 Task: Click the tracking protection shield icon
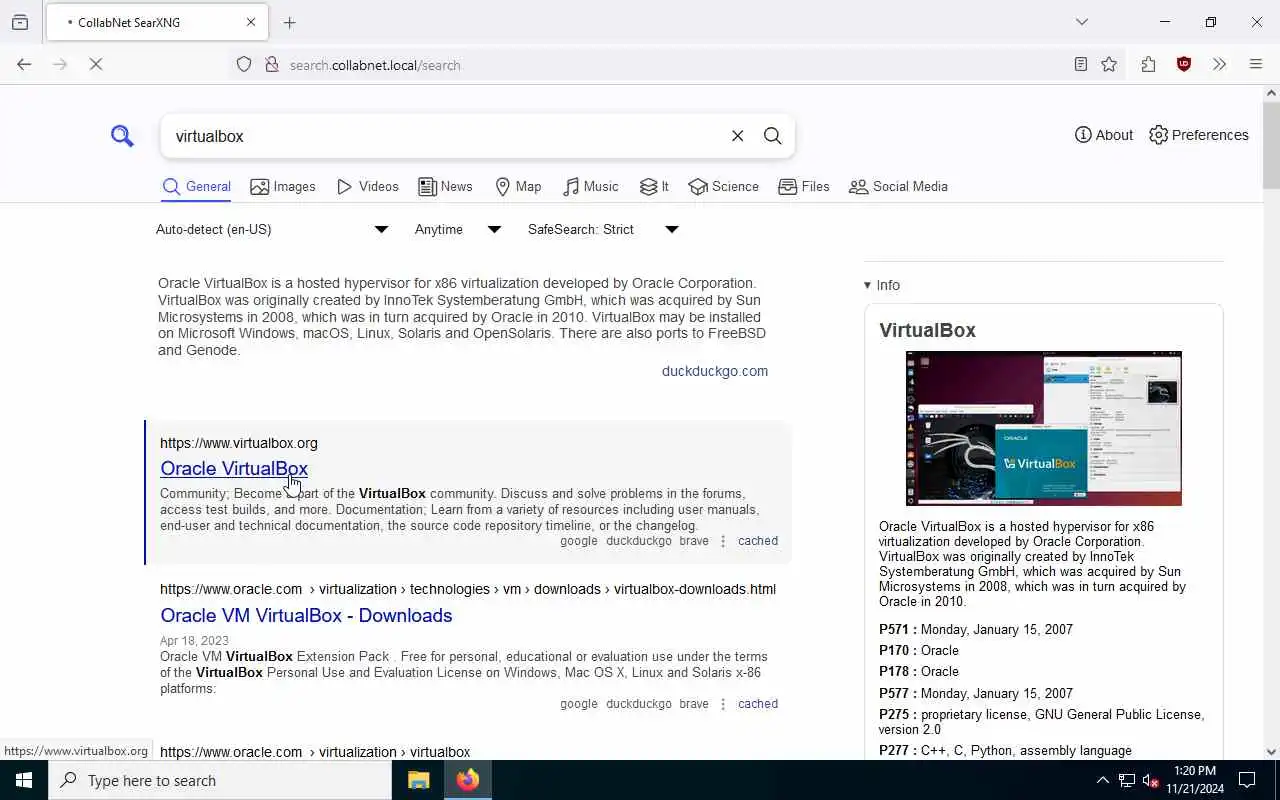coord(244,64)
